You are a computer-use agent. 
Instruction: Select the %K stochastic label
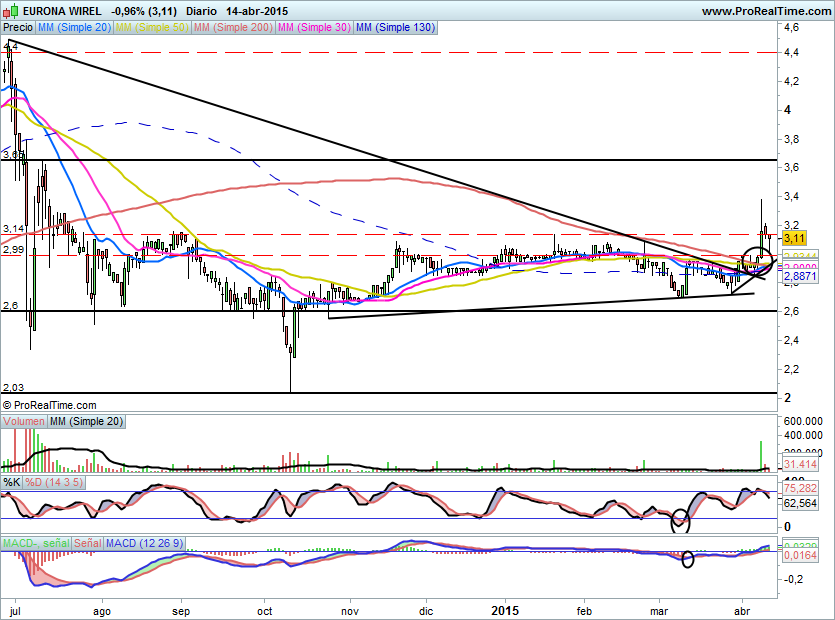point(12,482)
